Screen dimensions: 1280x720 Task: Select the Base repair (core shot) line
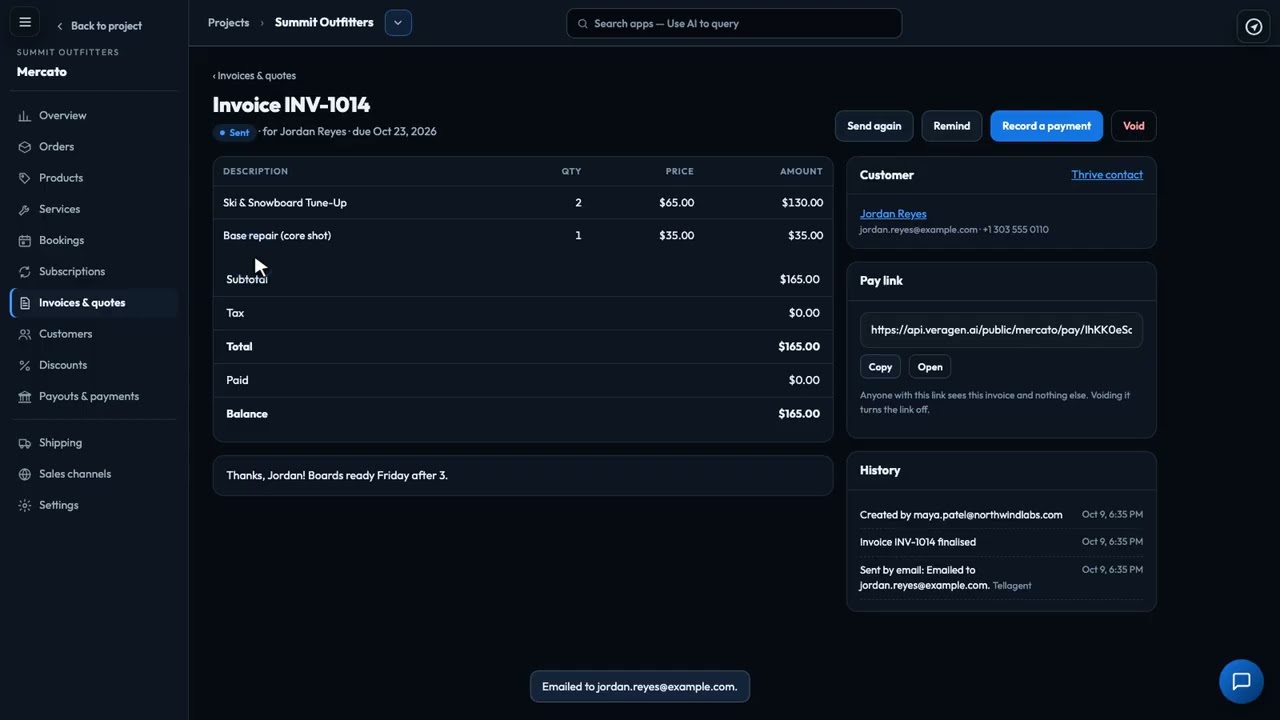[x=523, y=236]
